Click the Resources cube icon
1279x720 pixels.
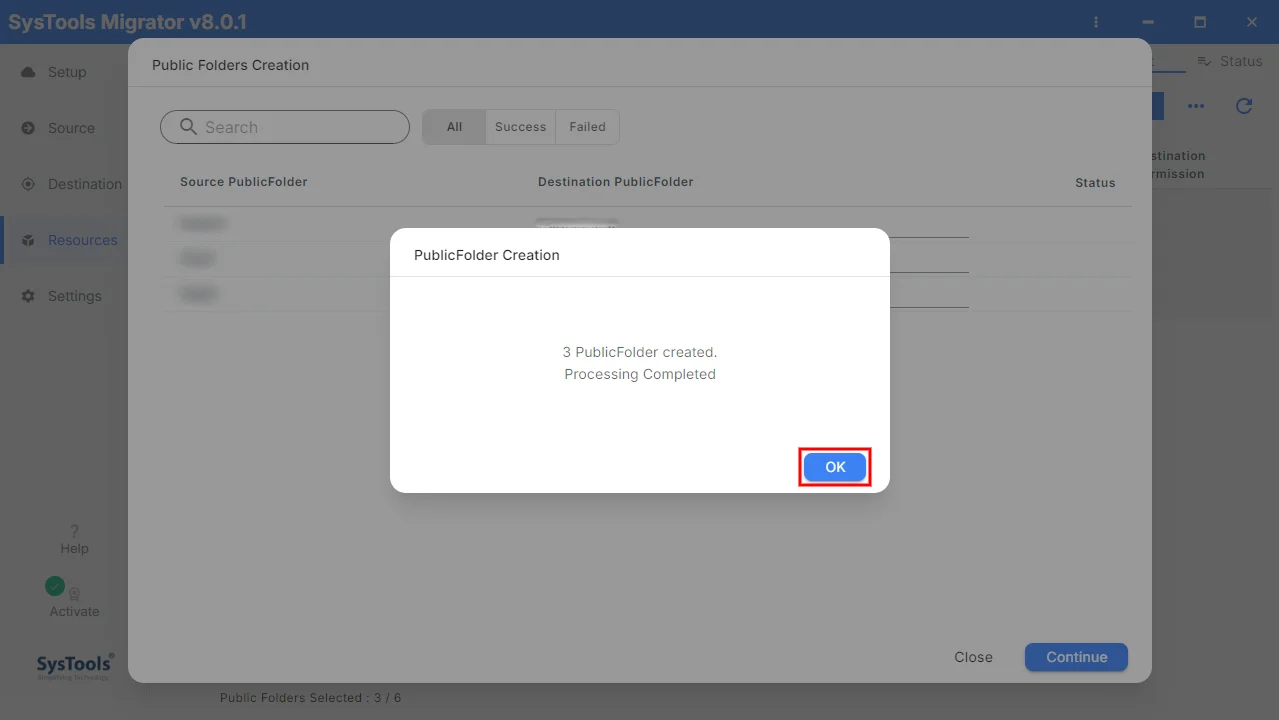click(x=28, y=240)
